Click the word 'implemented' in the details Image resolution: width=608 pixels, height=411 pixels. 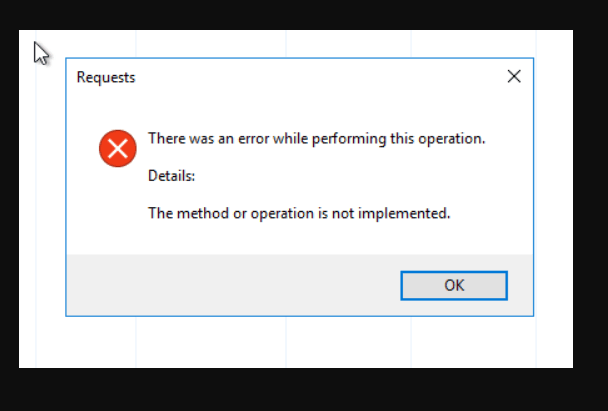click(x=404, y=213)
